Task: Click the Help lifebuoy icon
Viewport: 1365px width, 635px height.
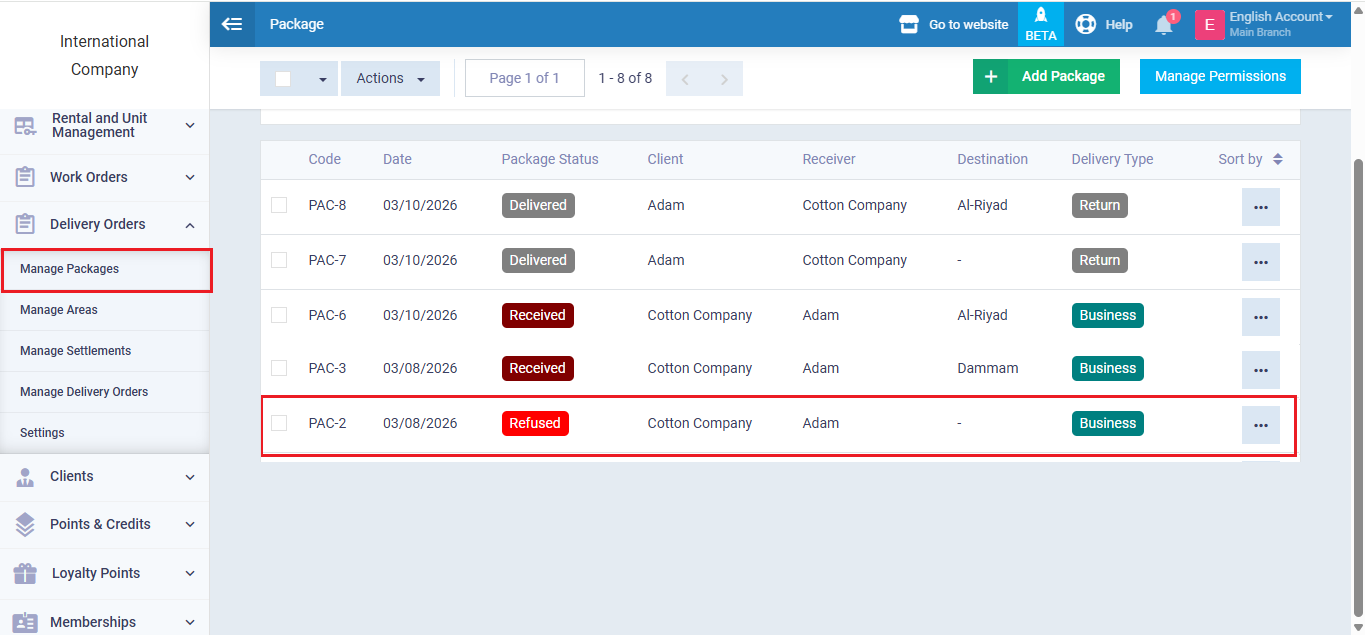Action: coord(1085,24)
